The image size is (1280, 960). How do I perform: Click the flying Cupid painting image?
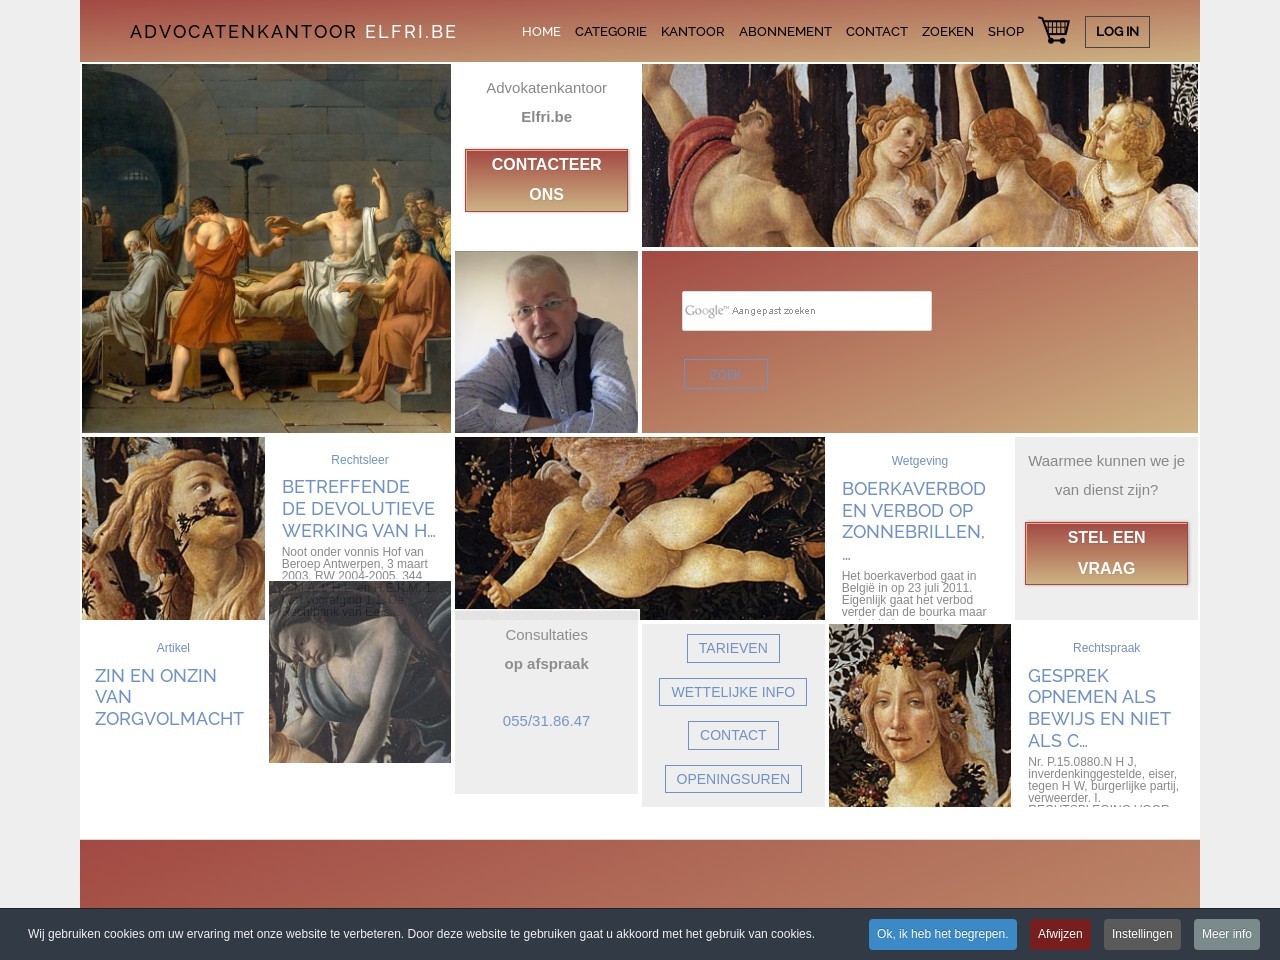(x=640, y=522)
